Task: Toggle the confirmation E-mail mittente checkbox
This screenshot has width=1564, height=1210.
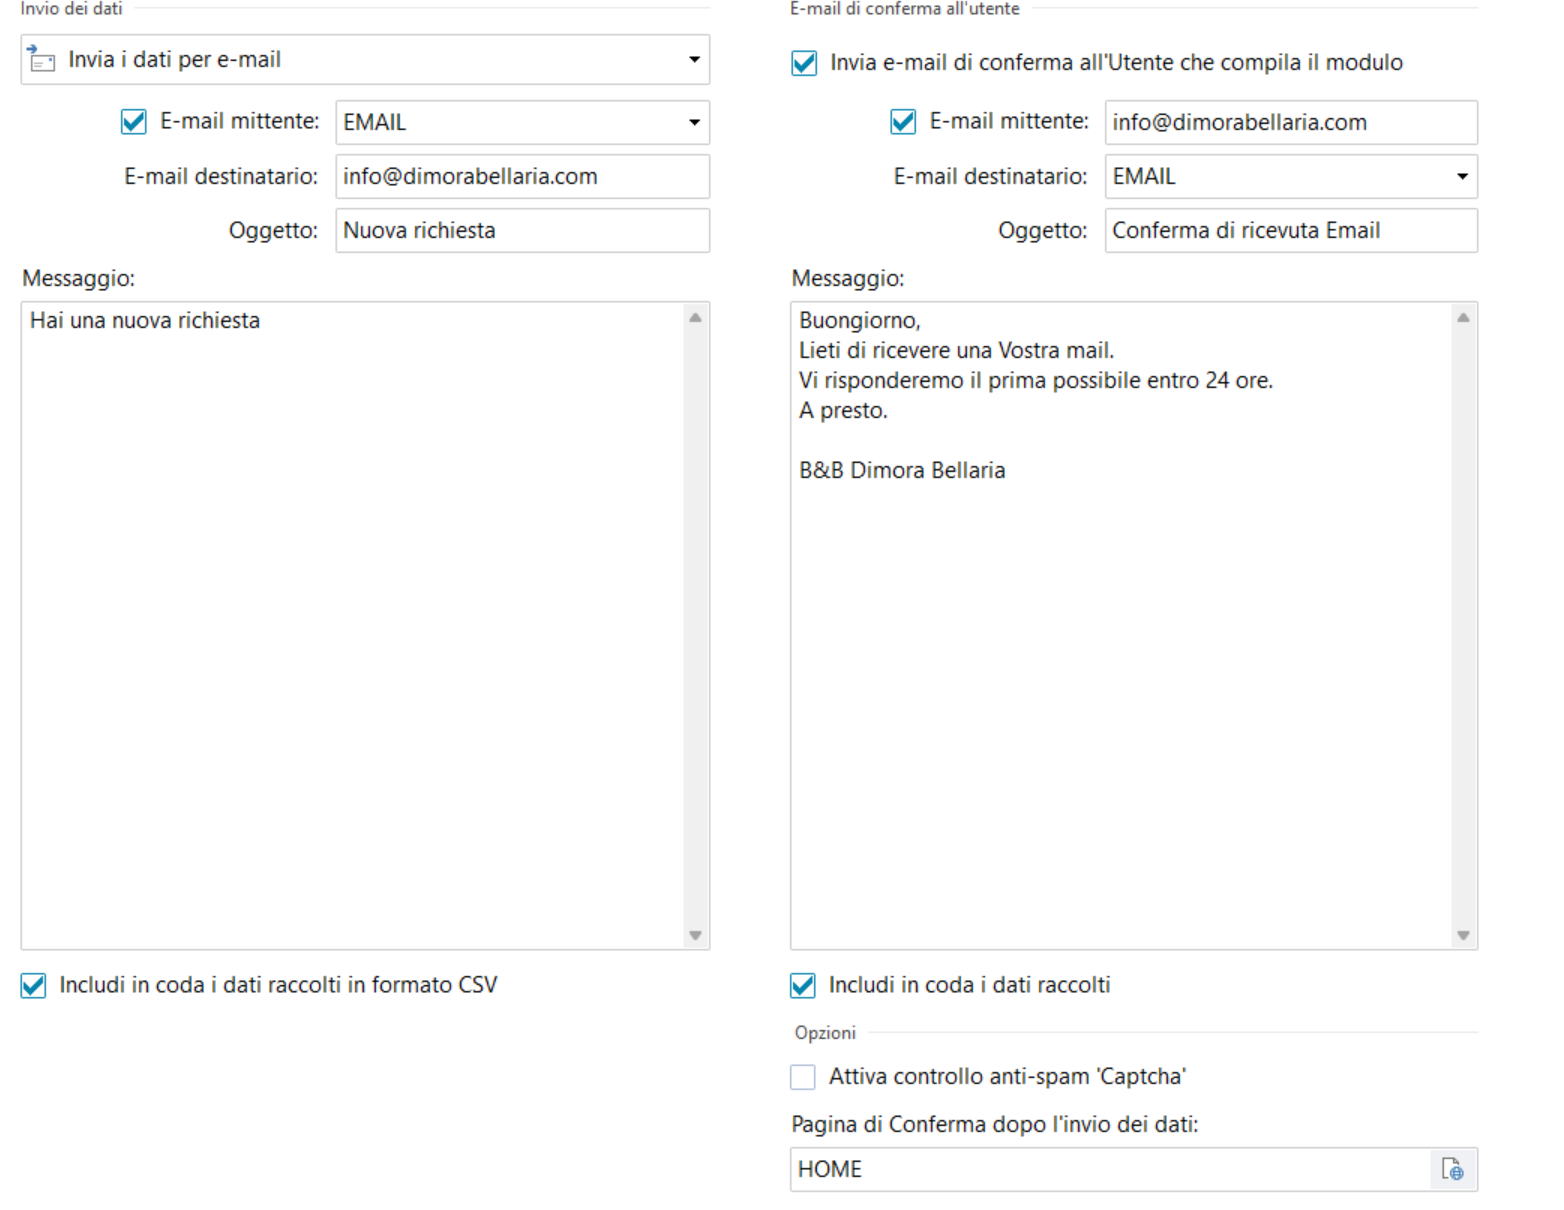Action: 903,122
